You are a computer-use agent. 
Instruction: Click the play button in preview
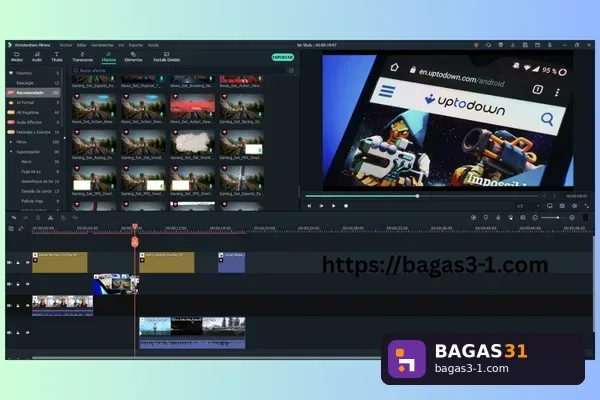click(334, 206)
